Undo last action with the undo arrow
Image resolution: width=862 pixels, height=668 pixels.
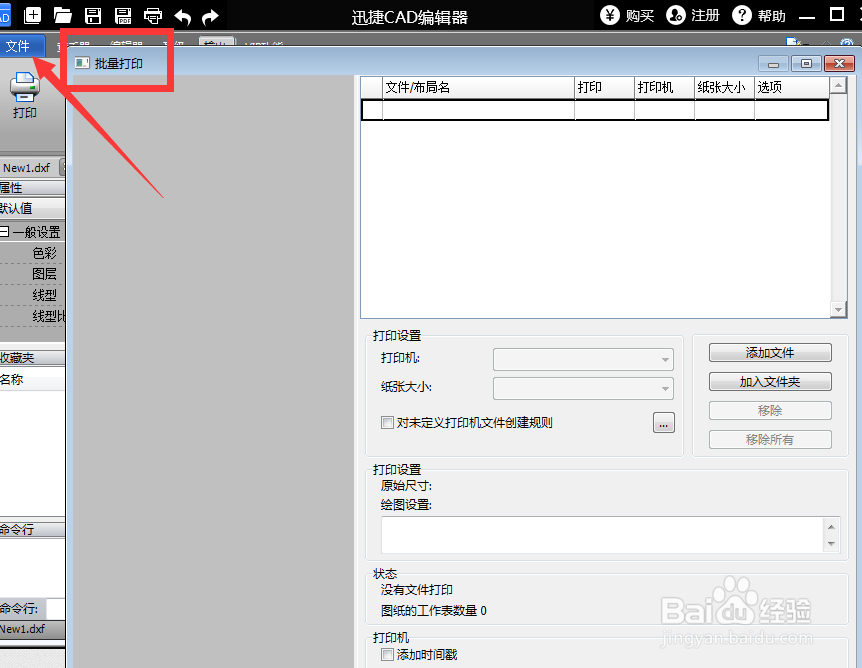tap(183, 17)
